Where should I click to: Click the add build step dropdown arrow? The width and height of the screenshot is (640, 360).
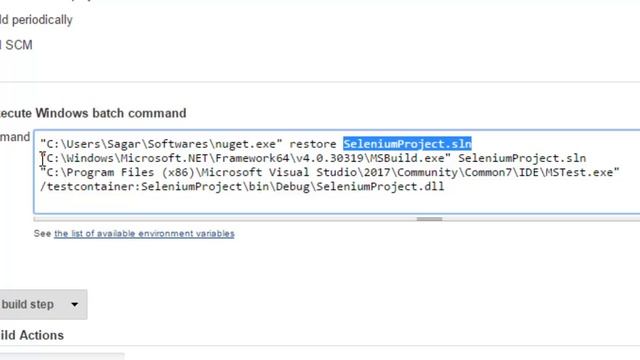(x=74, y=304)
